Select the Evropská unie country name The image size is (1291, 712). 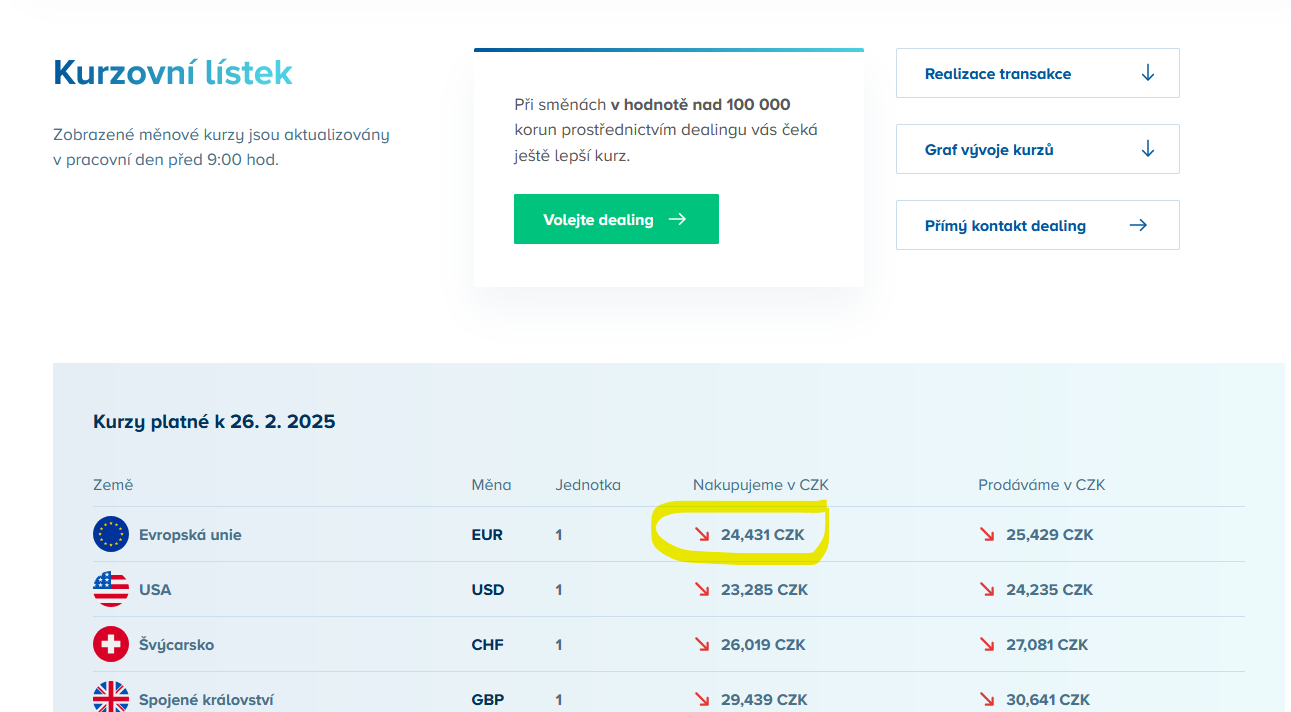[x=190, y=535]
